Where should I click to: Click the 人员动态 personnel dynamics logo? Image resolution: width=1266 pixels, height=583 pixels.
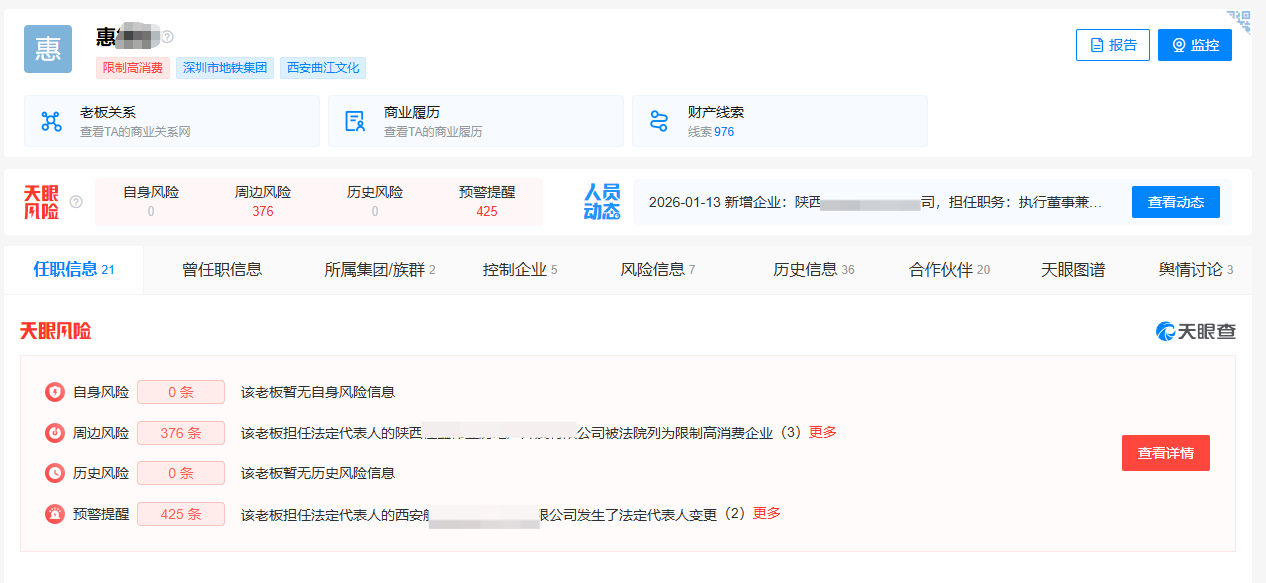click(600, 201)
